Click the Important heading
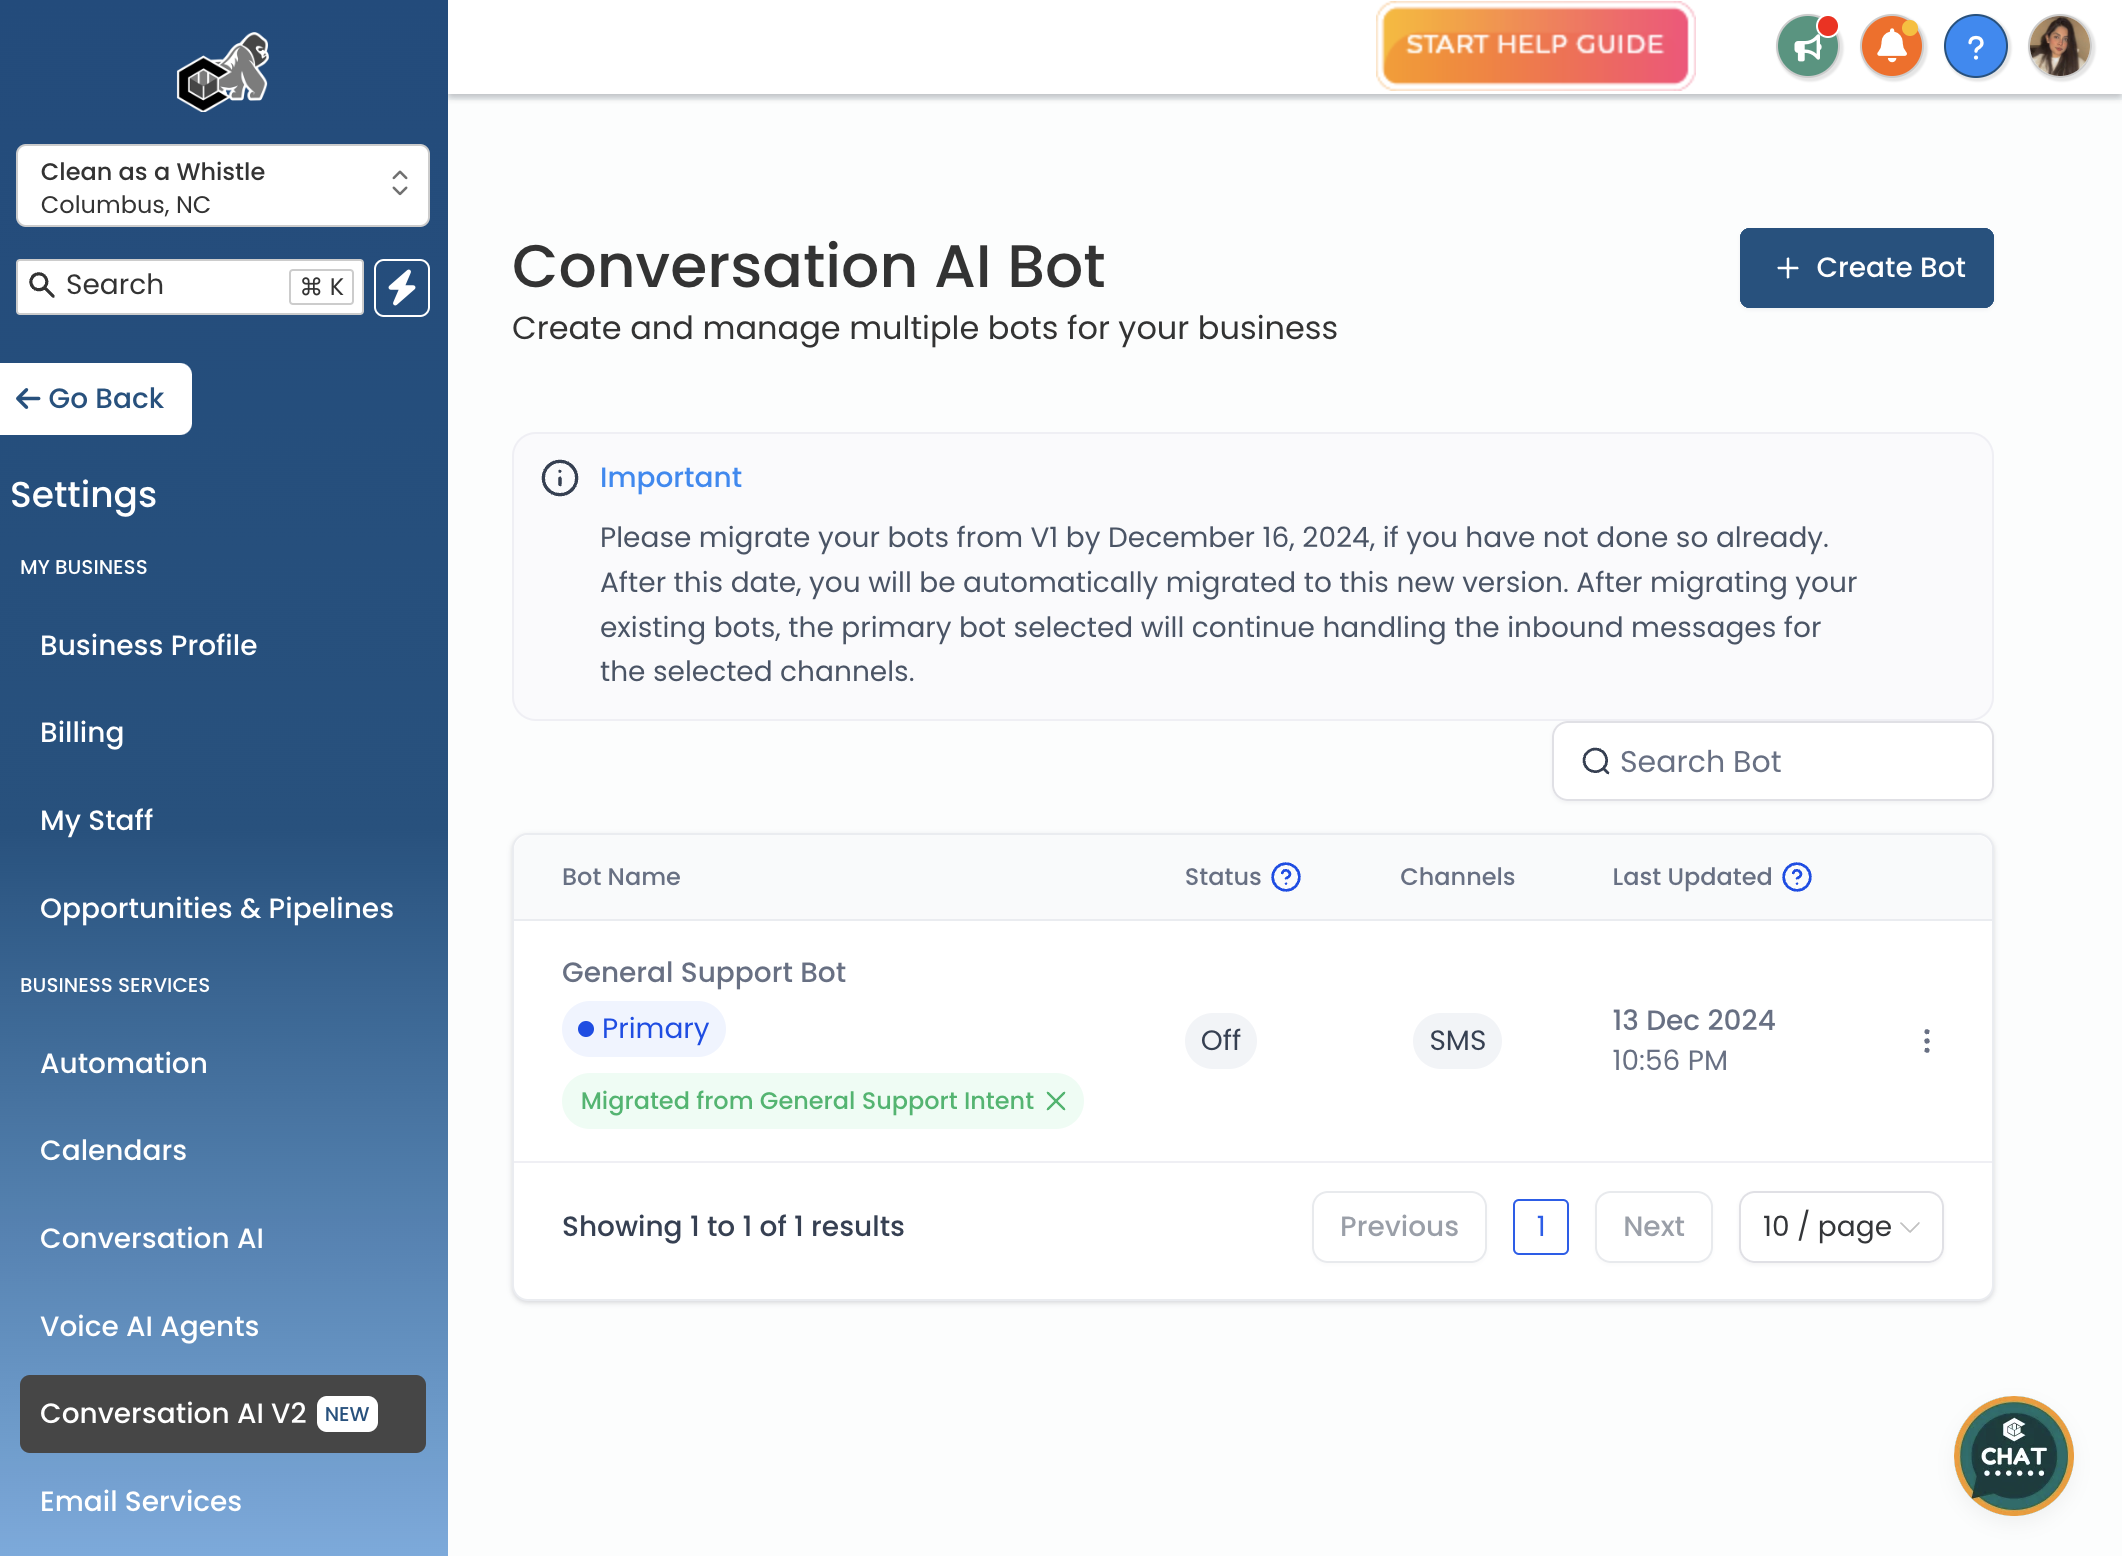 [671, 478]
